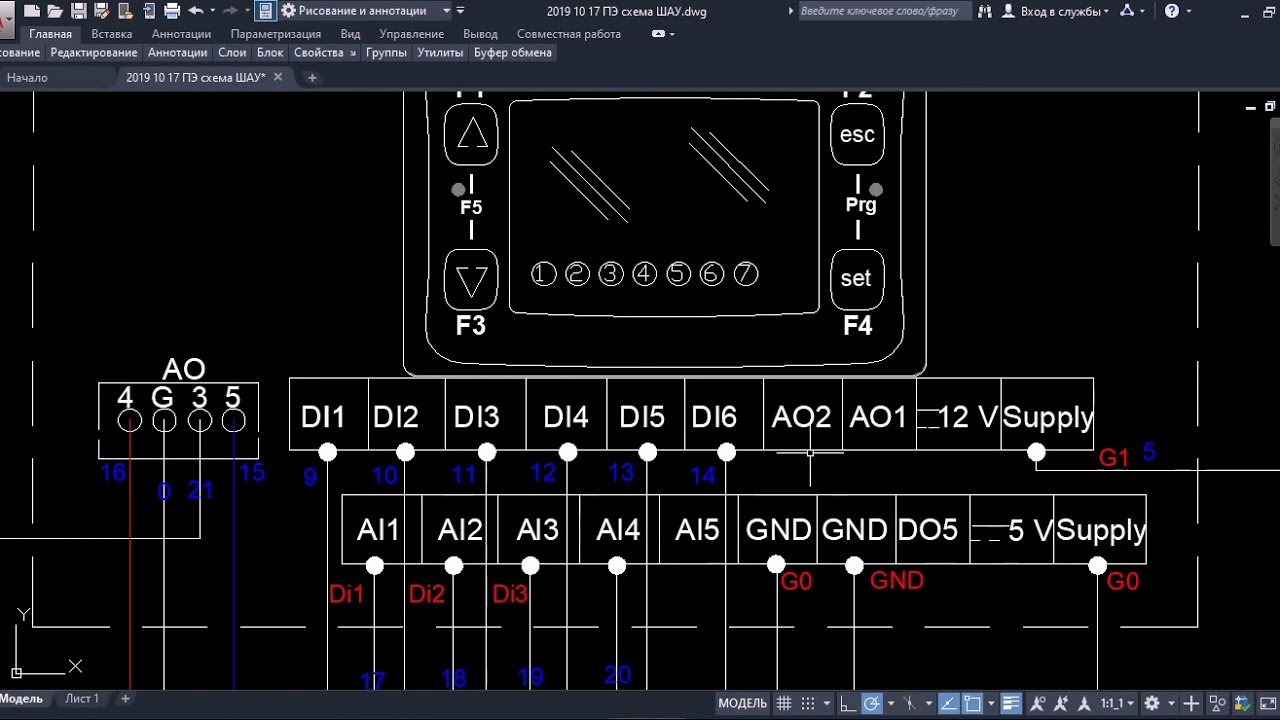The height and width of the screenshot is (720, 1280).
Task: Toggle snap mode dotted grid icon
Action: (x=807, y=703)
